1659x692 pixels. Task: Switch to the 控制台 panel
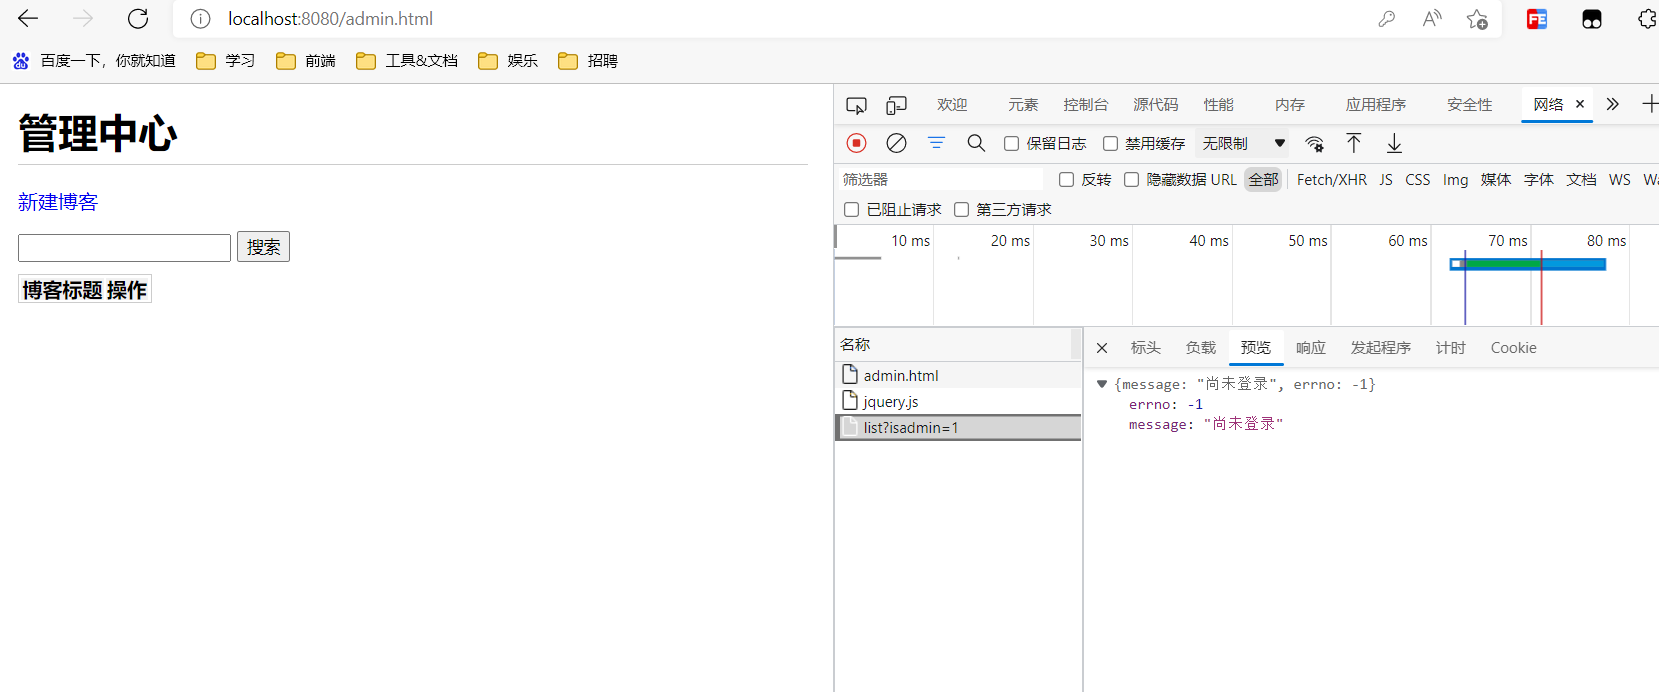pos(1086,105)
